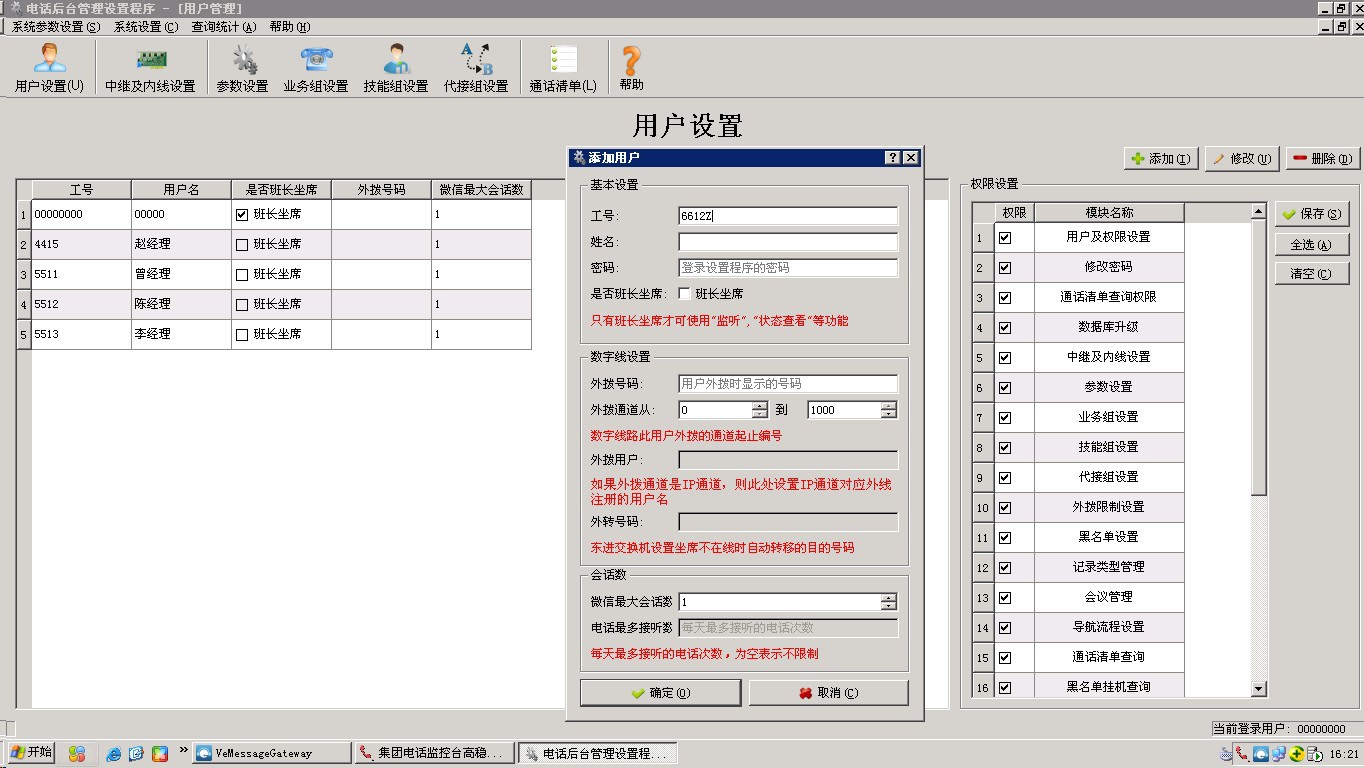The width and height of the screenshot is (1364, 768).
Task: Toggle 班长坐席 checkbox for 李经理
Action: 242,334
